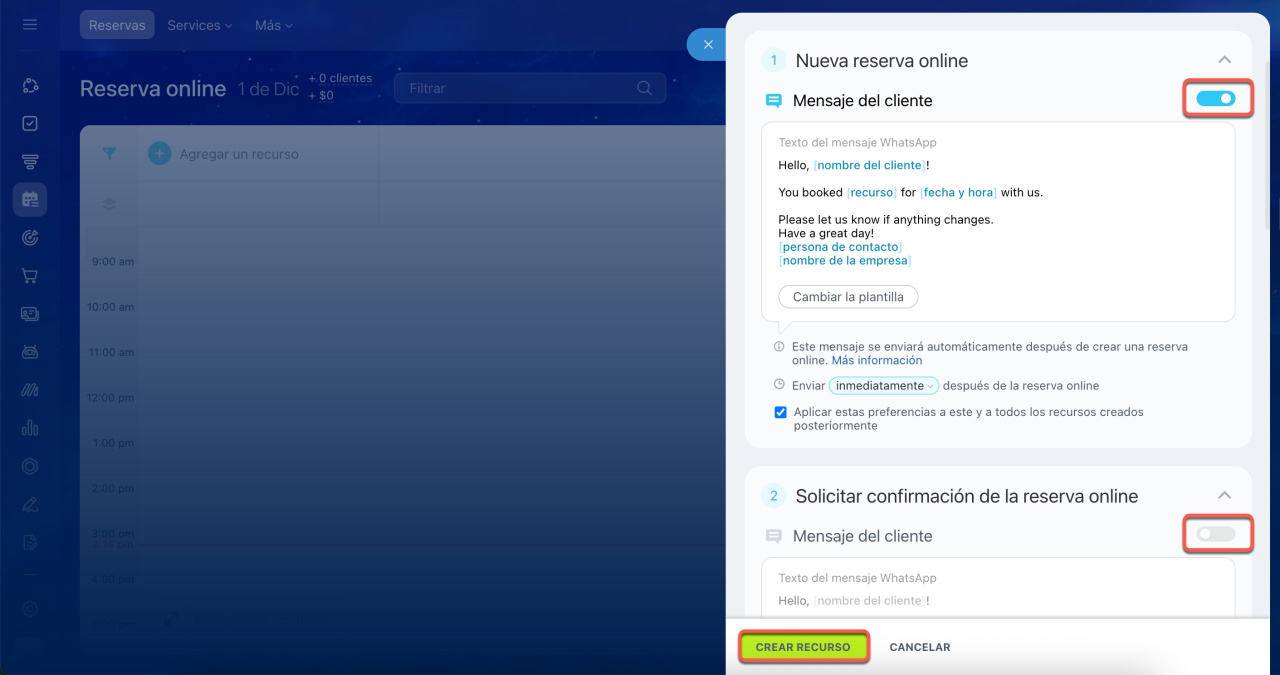Disable Mensaje del cliente for Nueva reserva online
Viewport: 1280px width, 675px height.
click(1216, 99)
